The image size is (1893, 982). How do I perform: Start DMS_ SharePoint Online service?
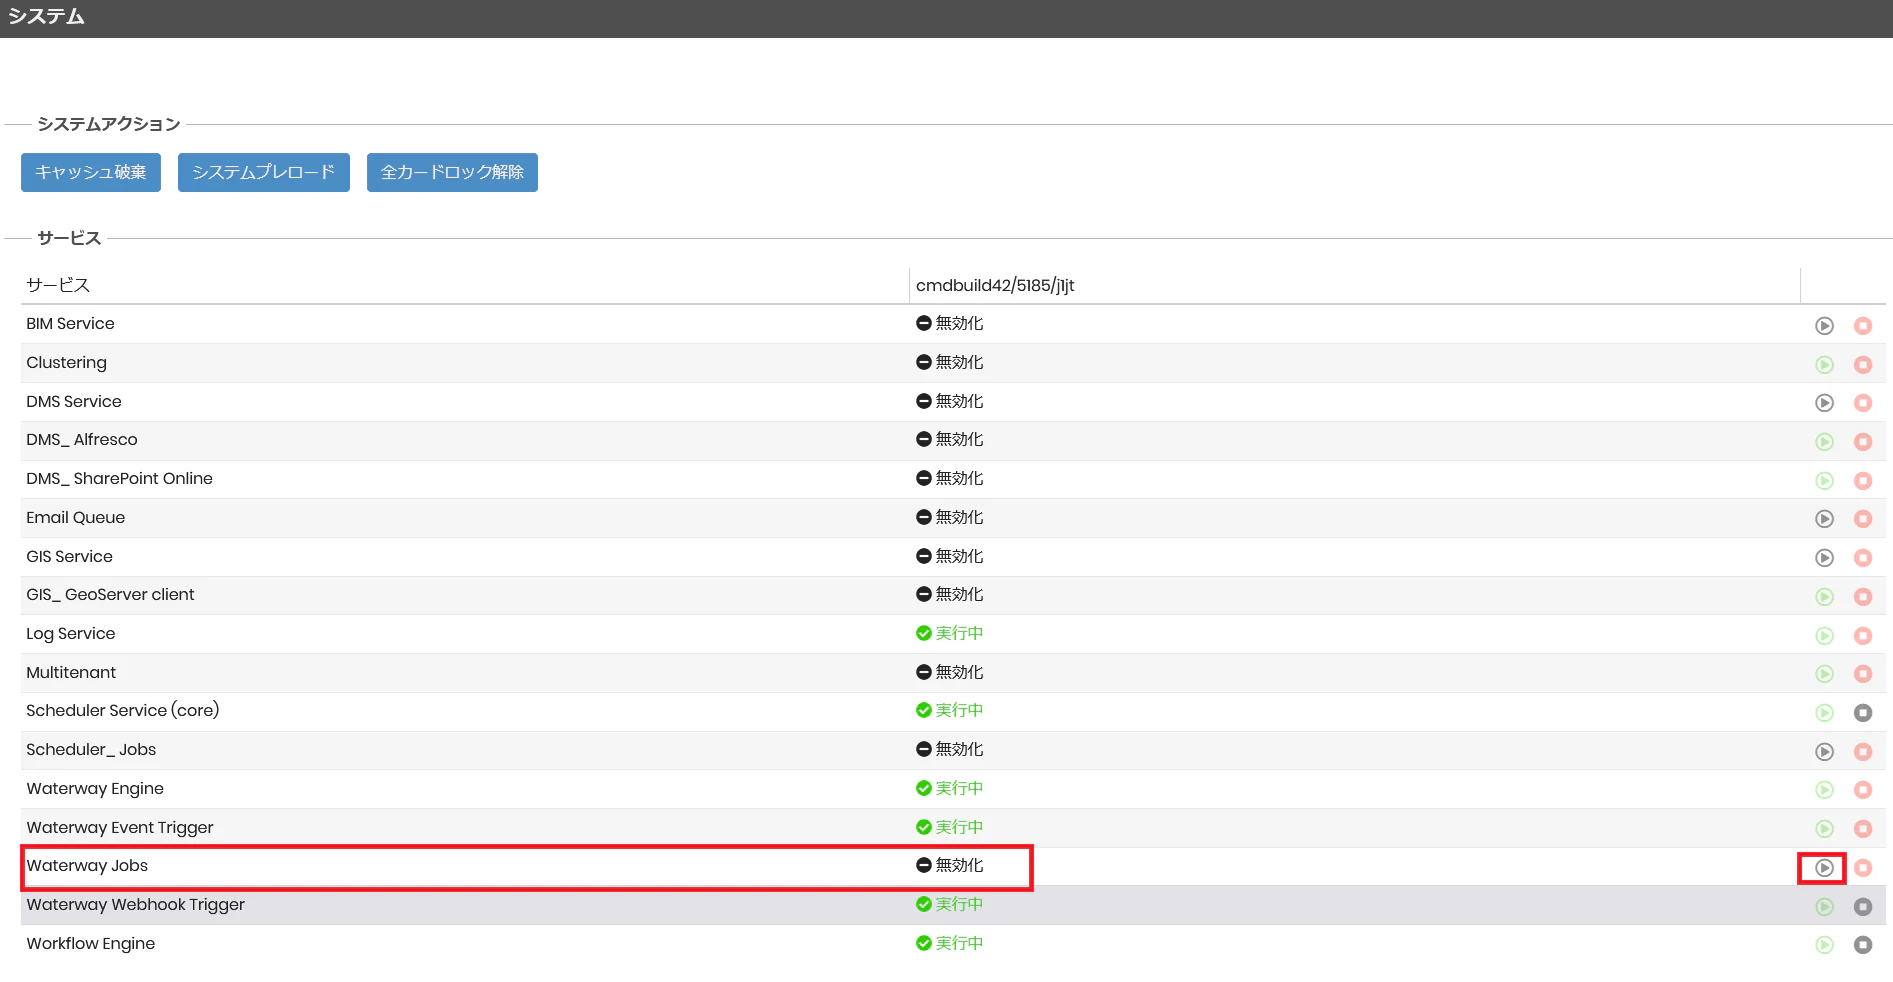(1824, 480)
